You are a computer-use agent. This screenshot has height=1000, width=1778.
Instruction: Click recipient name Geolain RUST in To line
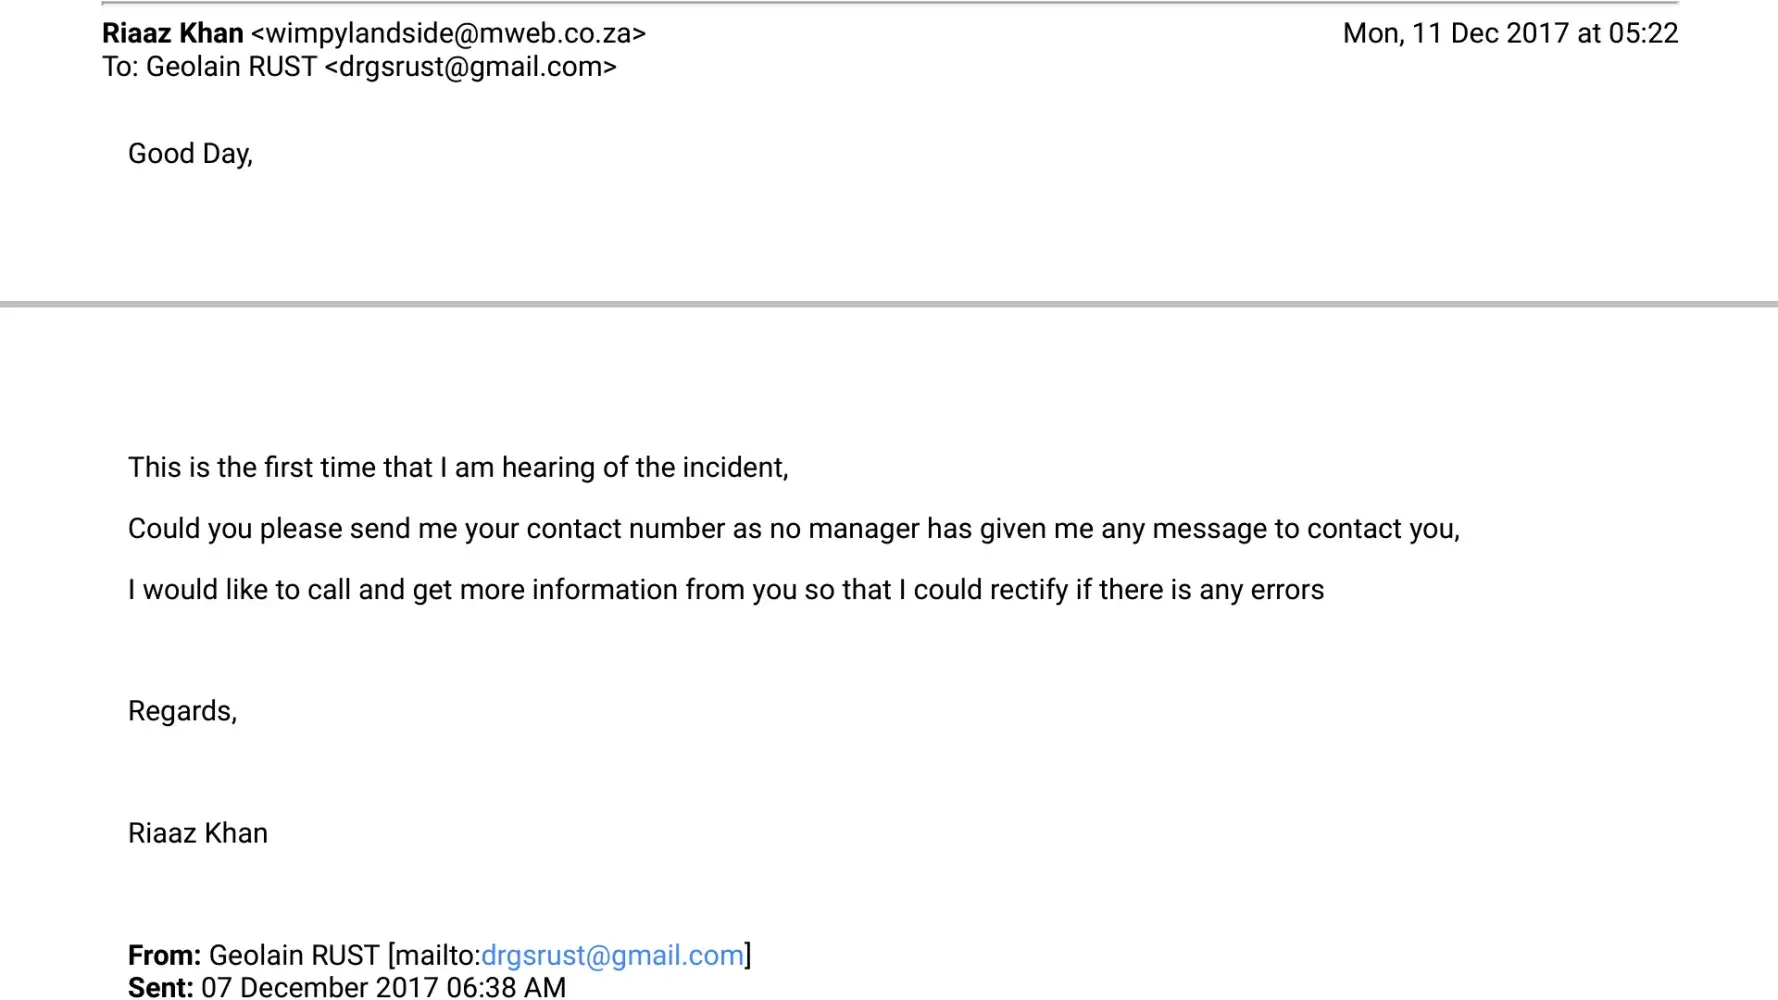231,67
